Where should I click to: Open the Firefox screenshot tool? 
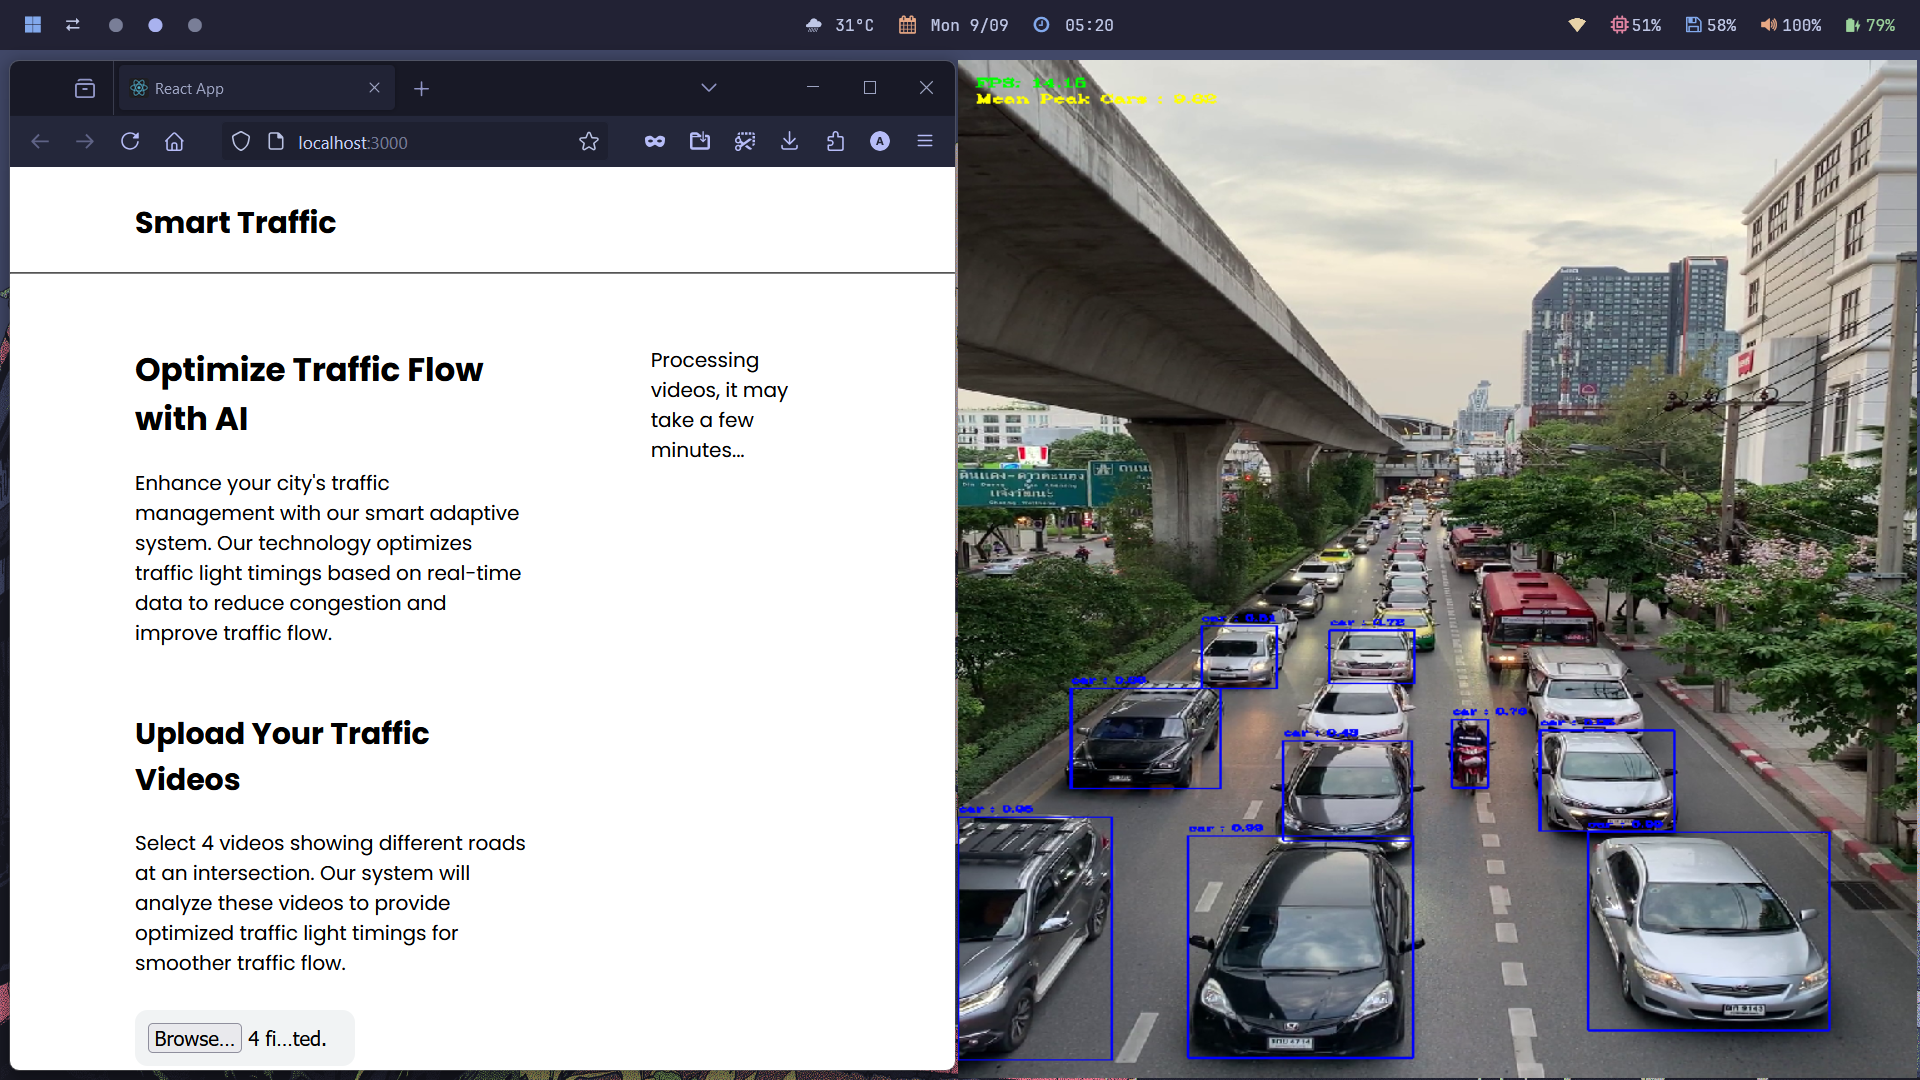point(745,142)
